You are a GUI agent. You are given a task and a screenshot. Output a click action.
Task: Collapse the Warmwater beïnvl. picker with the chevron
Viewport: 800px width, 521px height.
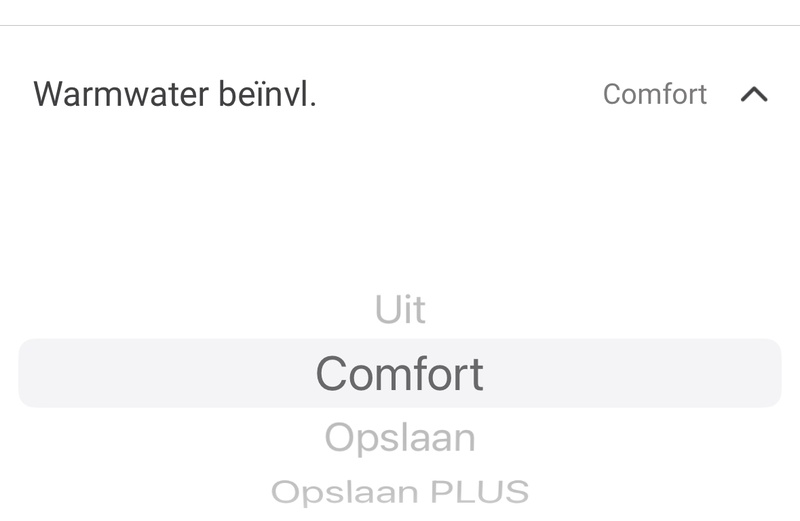[753, 94]
